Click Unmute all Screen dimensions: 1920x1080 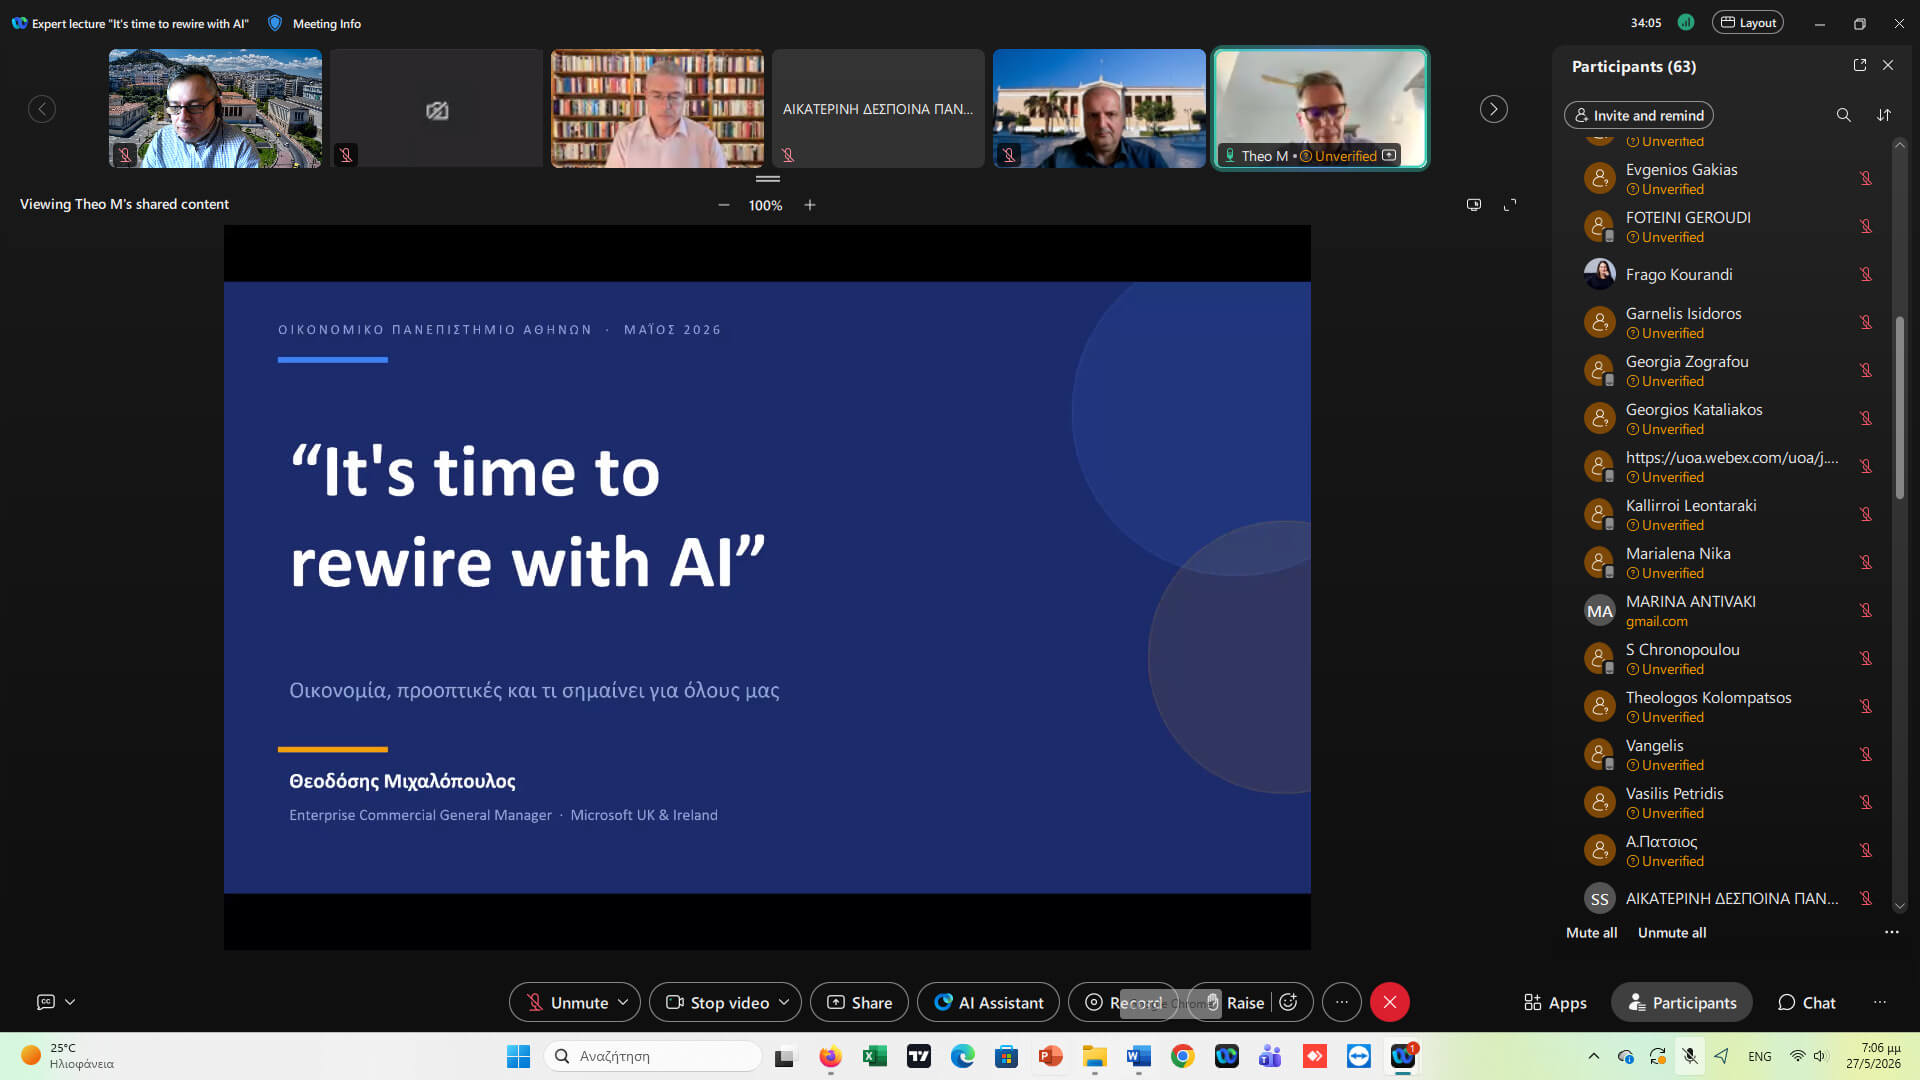tap(1672, 932)
